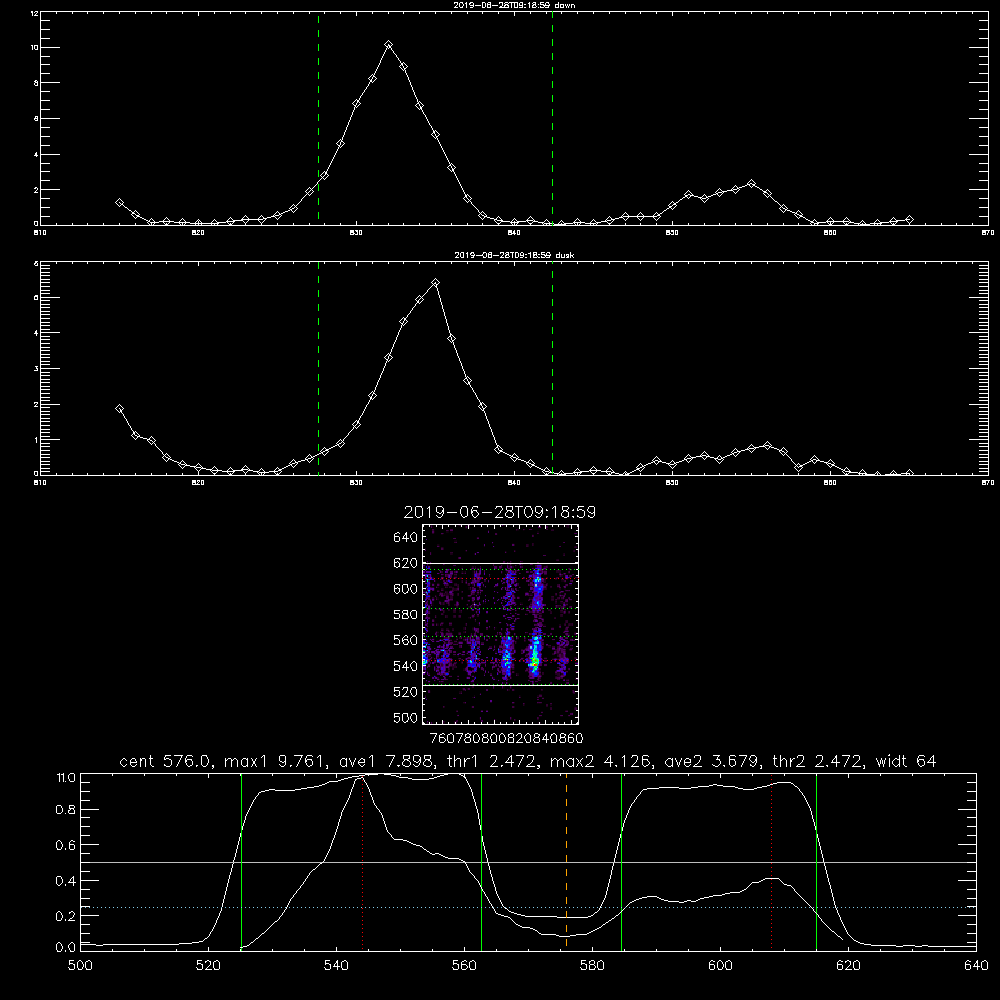Click bottom plot x-axis label 580
The height and width of the screenshot is (1000, 1000).
pyautogui.click(x=592, y=966)
